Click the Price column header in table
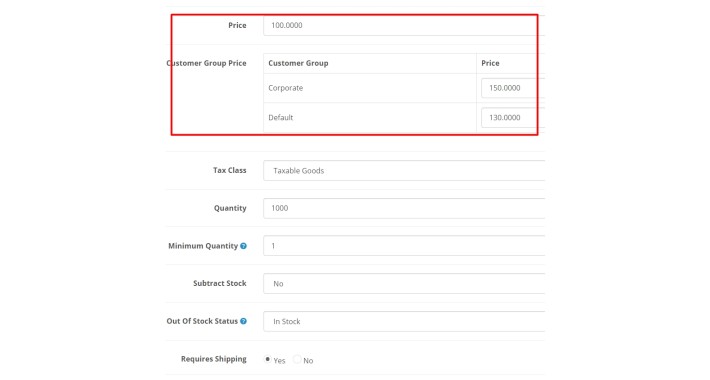 point(511,63)
